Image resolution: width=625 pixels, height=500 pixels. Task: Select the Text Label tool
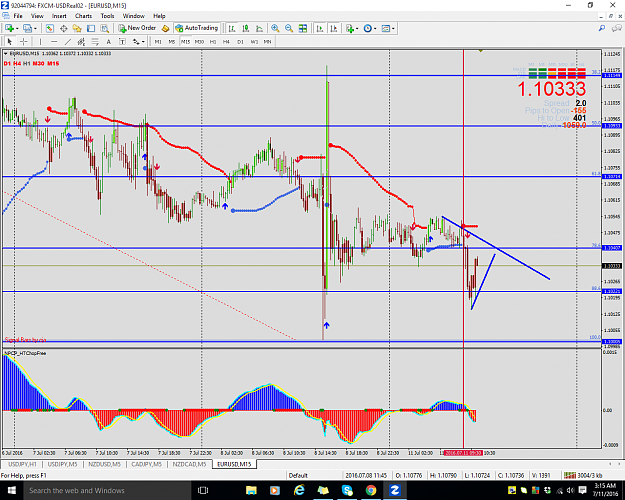(122, 41)
